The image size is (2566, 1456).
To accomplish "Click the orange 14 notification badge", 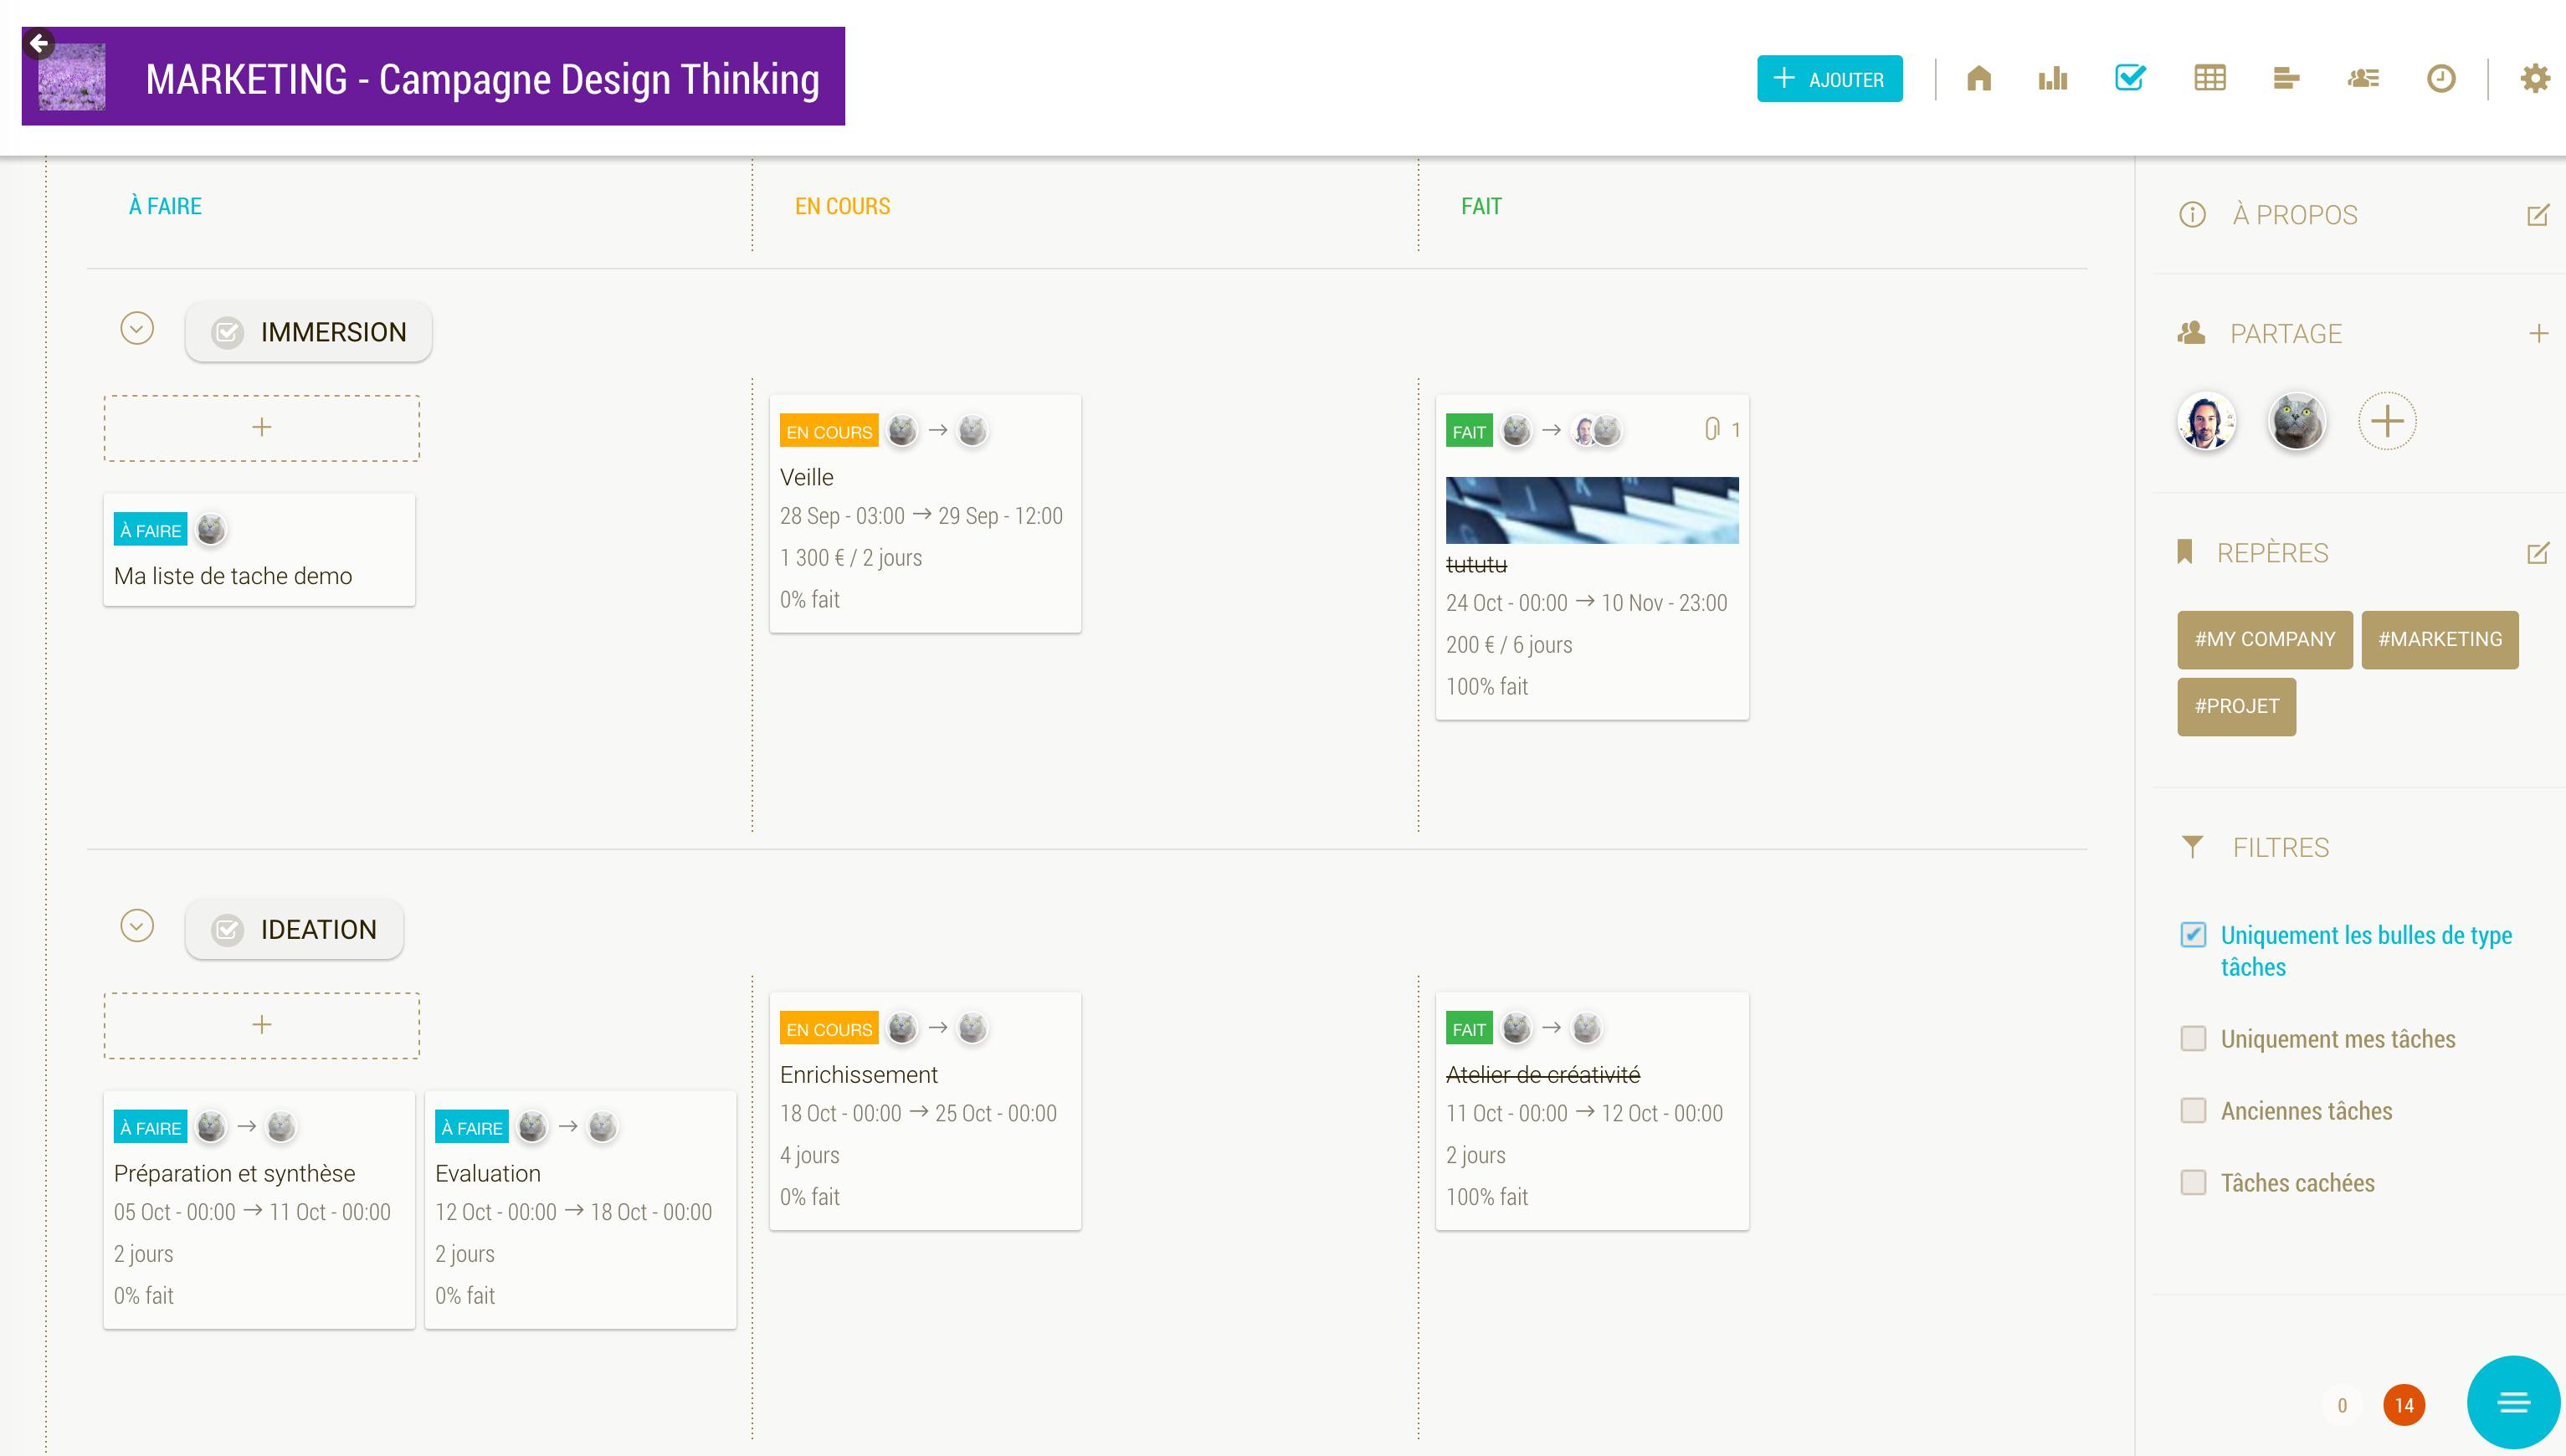I will 2403,1405.
